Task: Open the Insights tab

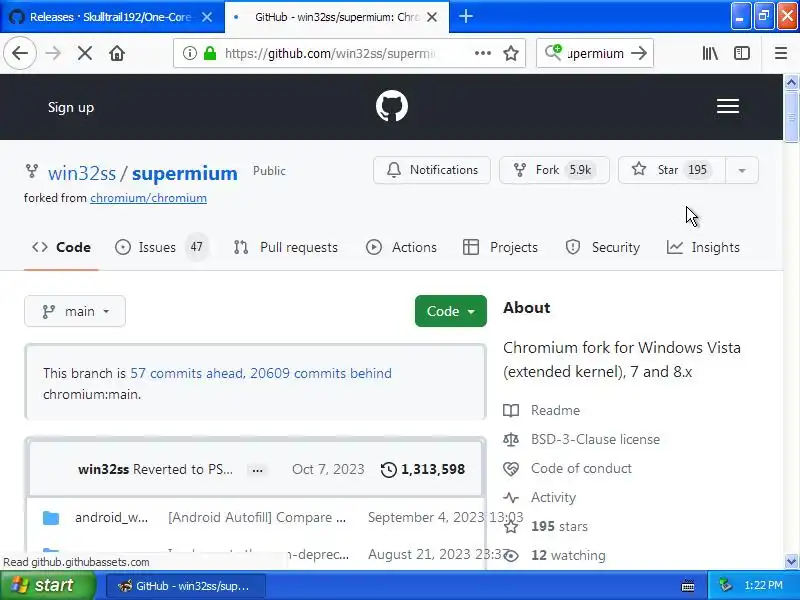Action: 703,247
